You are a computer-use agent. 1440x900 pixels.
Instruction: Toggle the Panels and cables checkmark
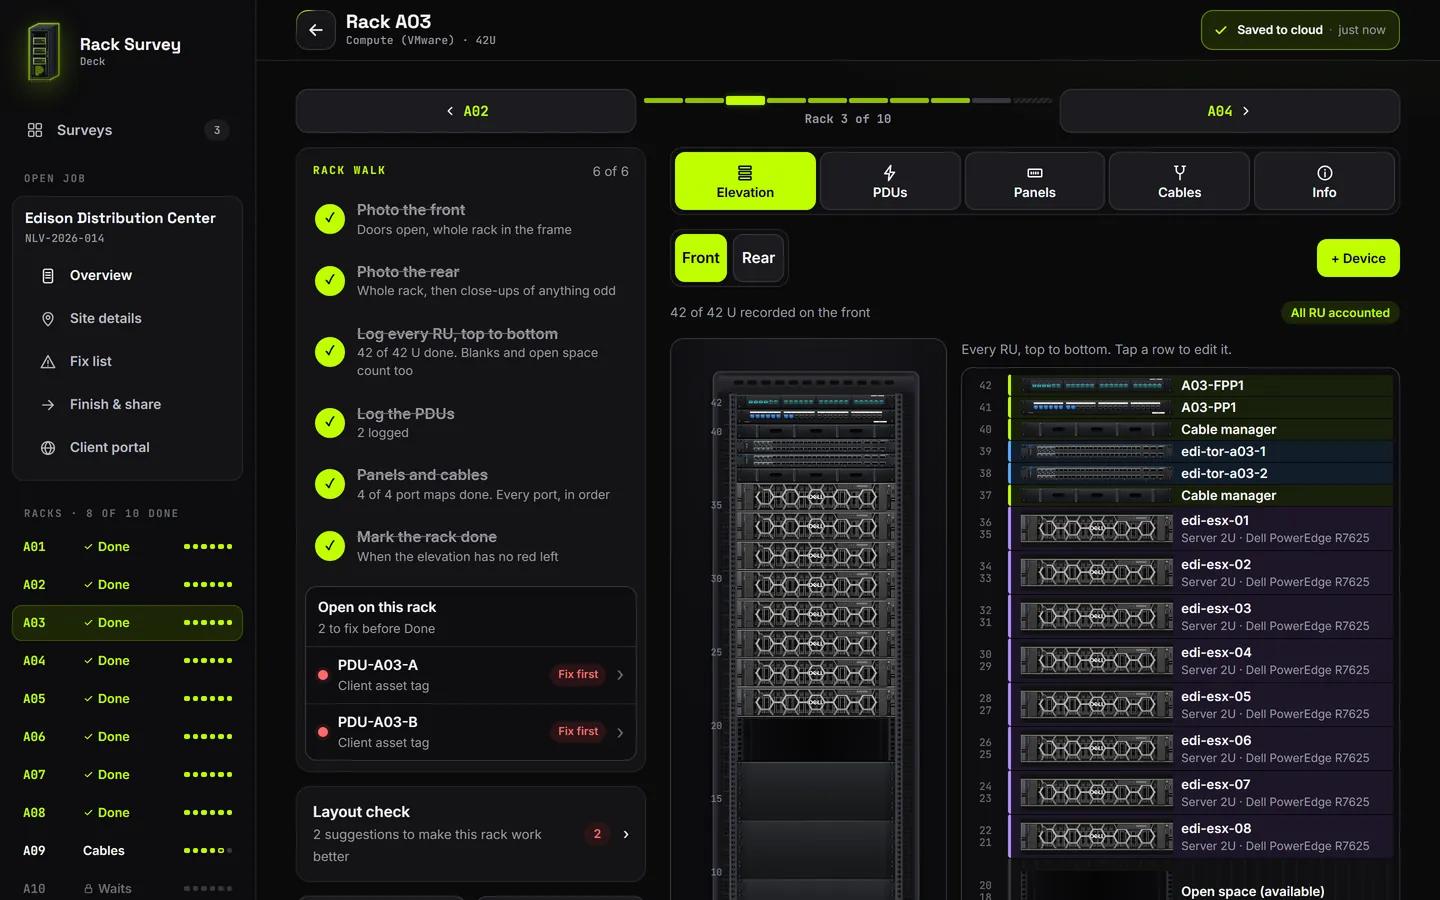click(330, 484)
